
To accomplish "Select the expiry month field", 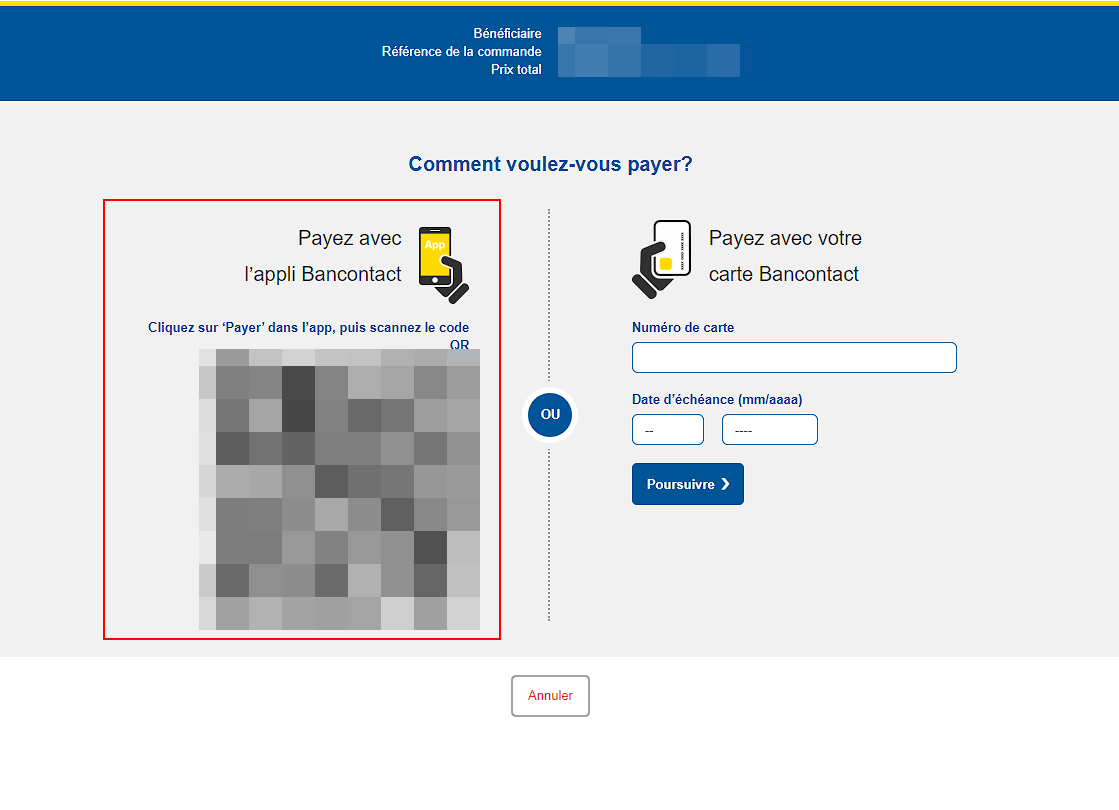I will (667, 430).
